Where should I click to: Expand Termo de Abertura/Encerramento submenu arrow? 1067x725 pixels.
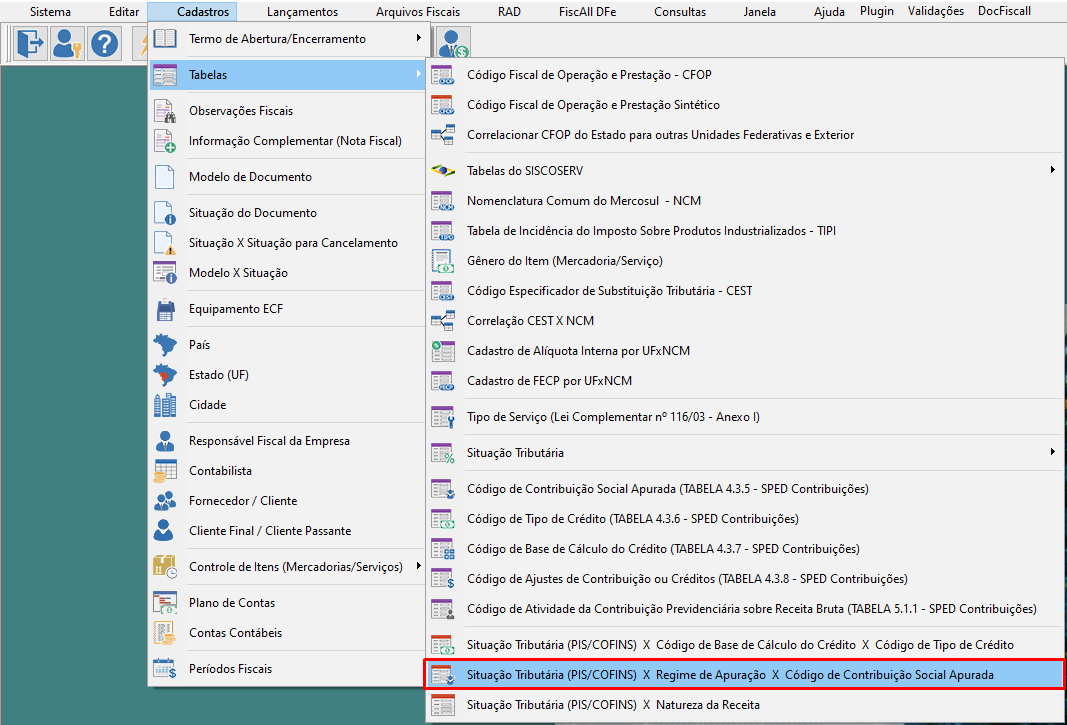(418, 38)
